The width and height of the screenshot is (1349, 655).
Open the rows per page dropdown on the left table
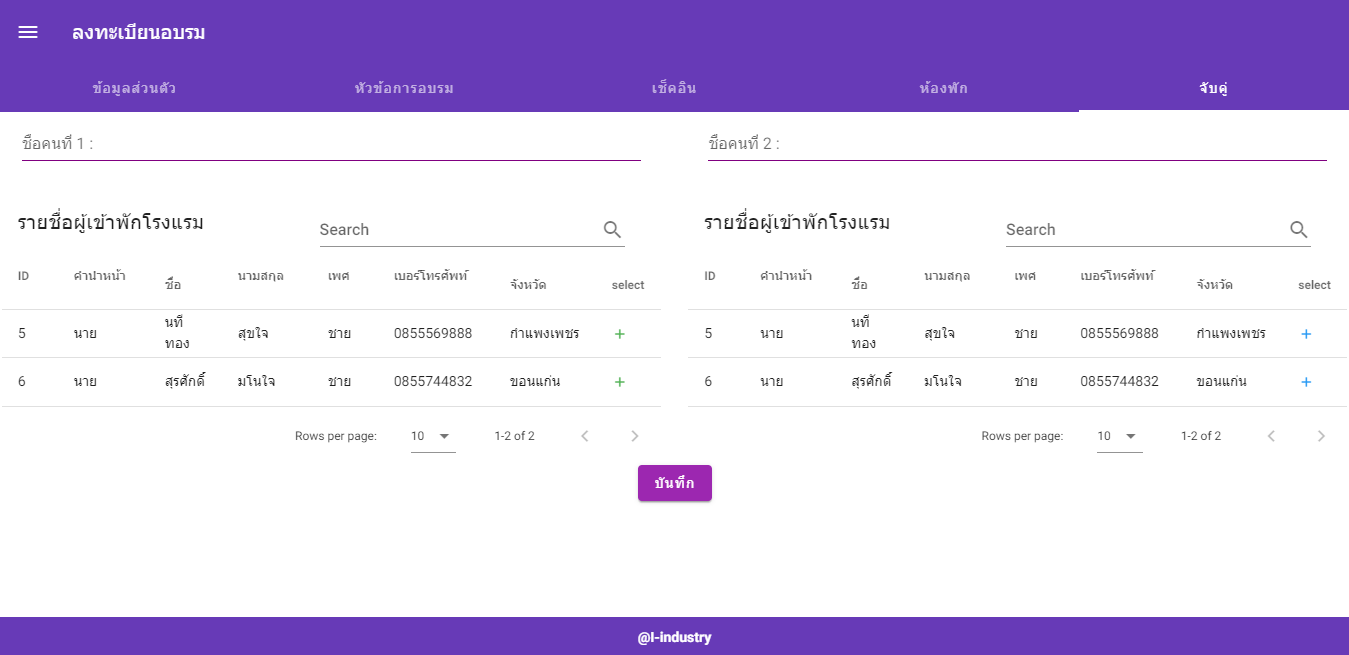pyautogui.click(x=432, y=435)
